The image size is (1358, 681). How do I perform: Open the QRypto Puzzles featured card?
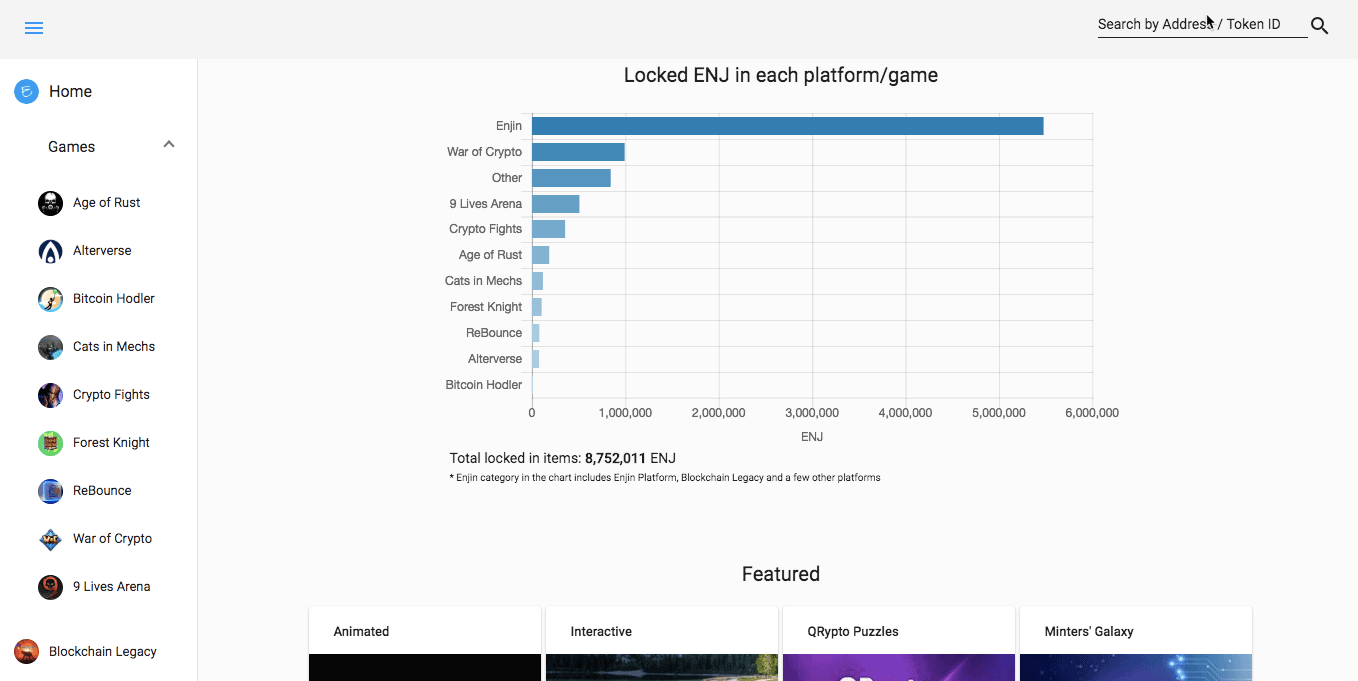pos(899,643)
